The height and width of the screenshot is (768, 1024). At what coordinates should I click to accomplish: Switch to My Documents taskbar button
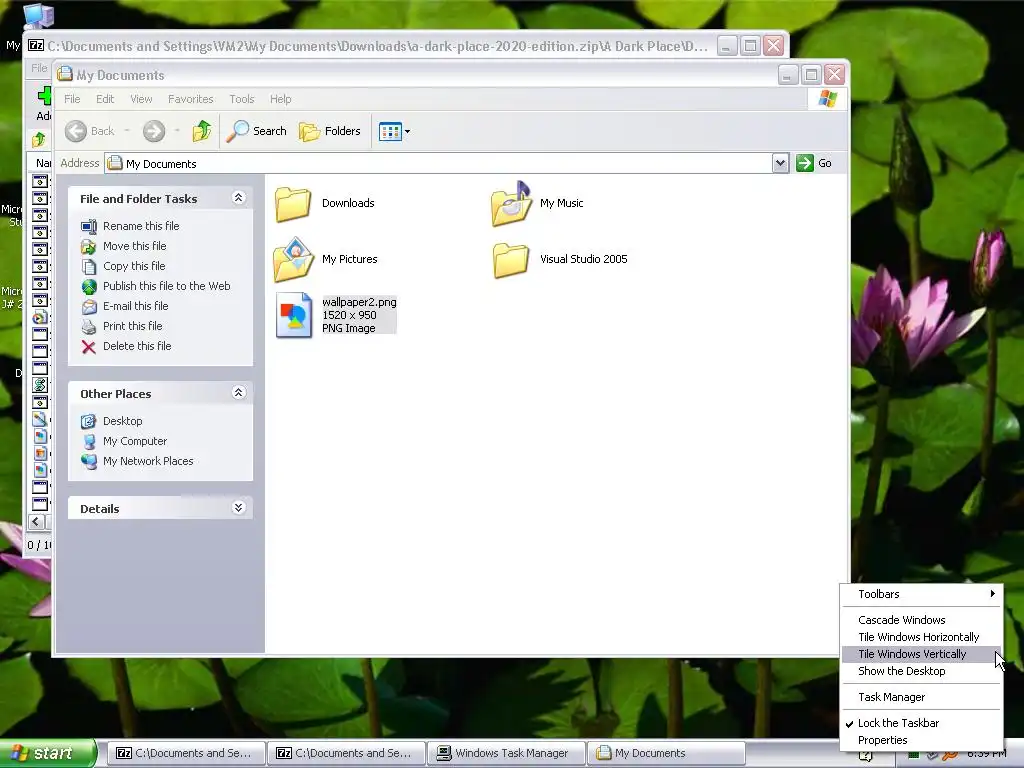tap(667, 753)
